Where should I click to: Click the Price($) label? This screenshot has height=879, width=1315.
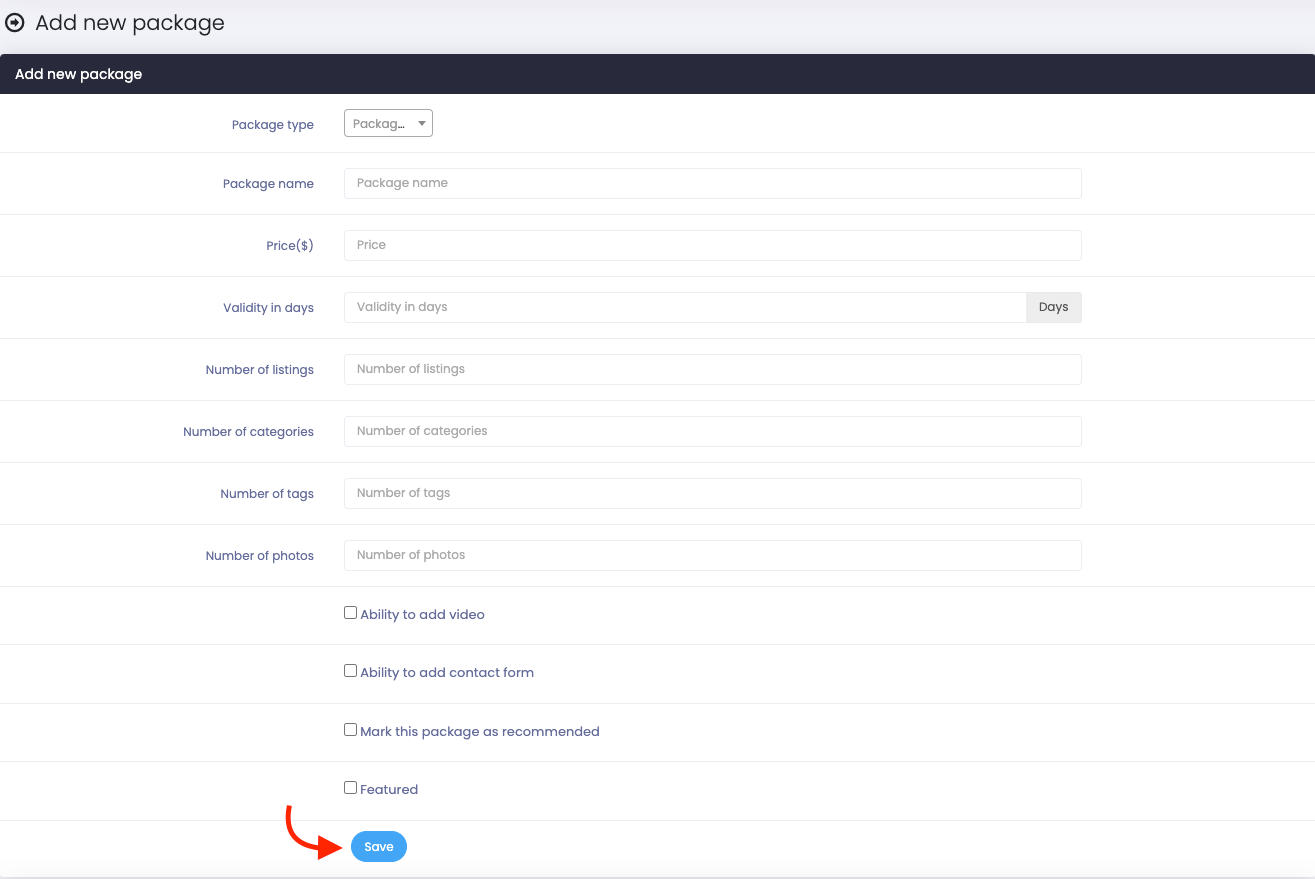tap(290, 246)
